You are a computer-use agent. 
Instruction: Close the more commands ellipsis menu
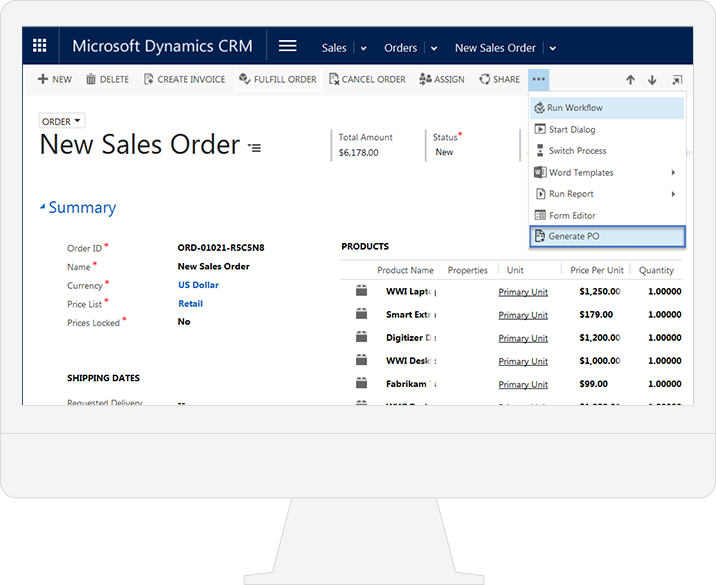point(539,79)
